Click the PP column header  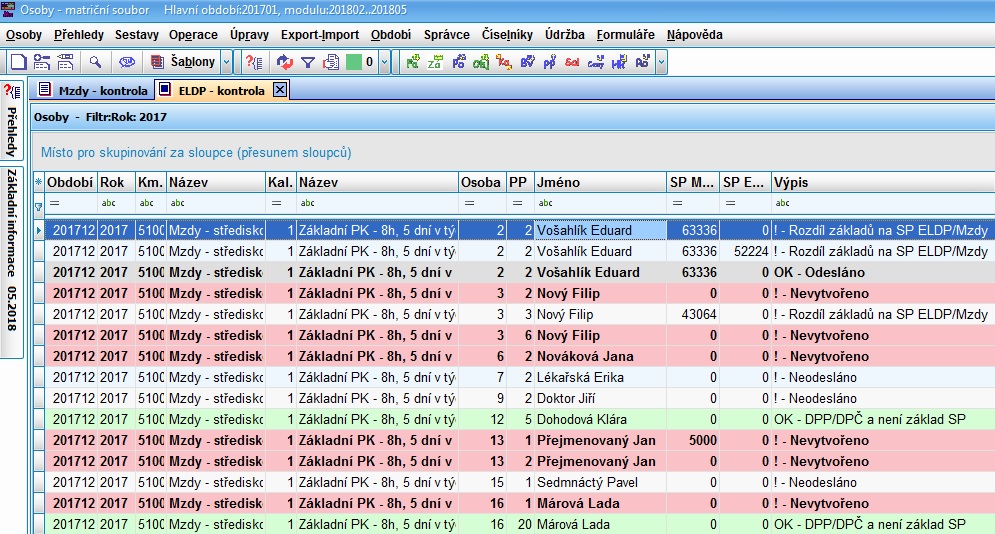pos(520,183)
